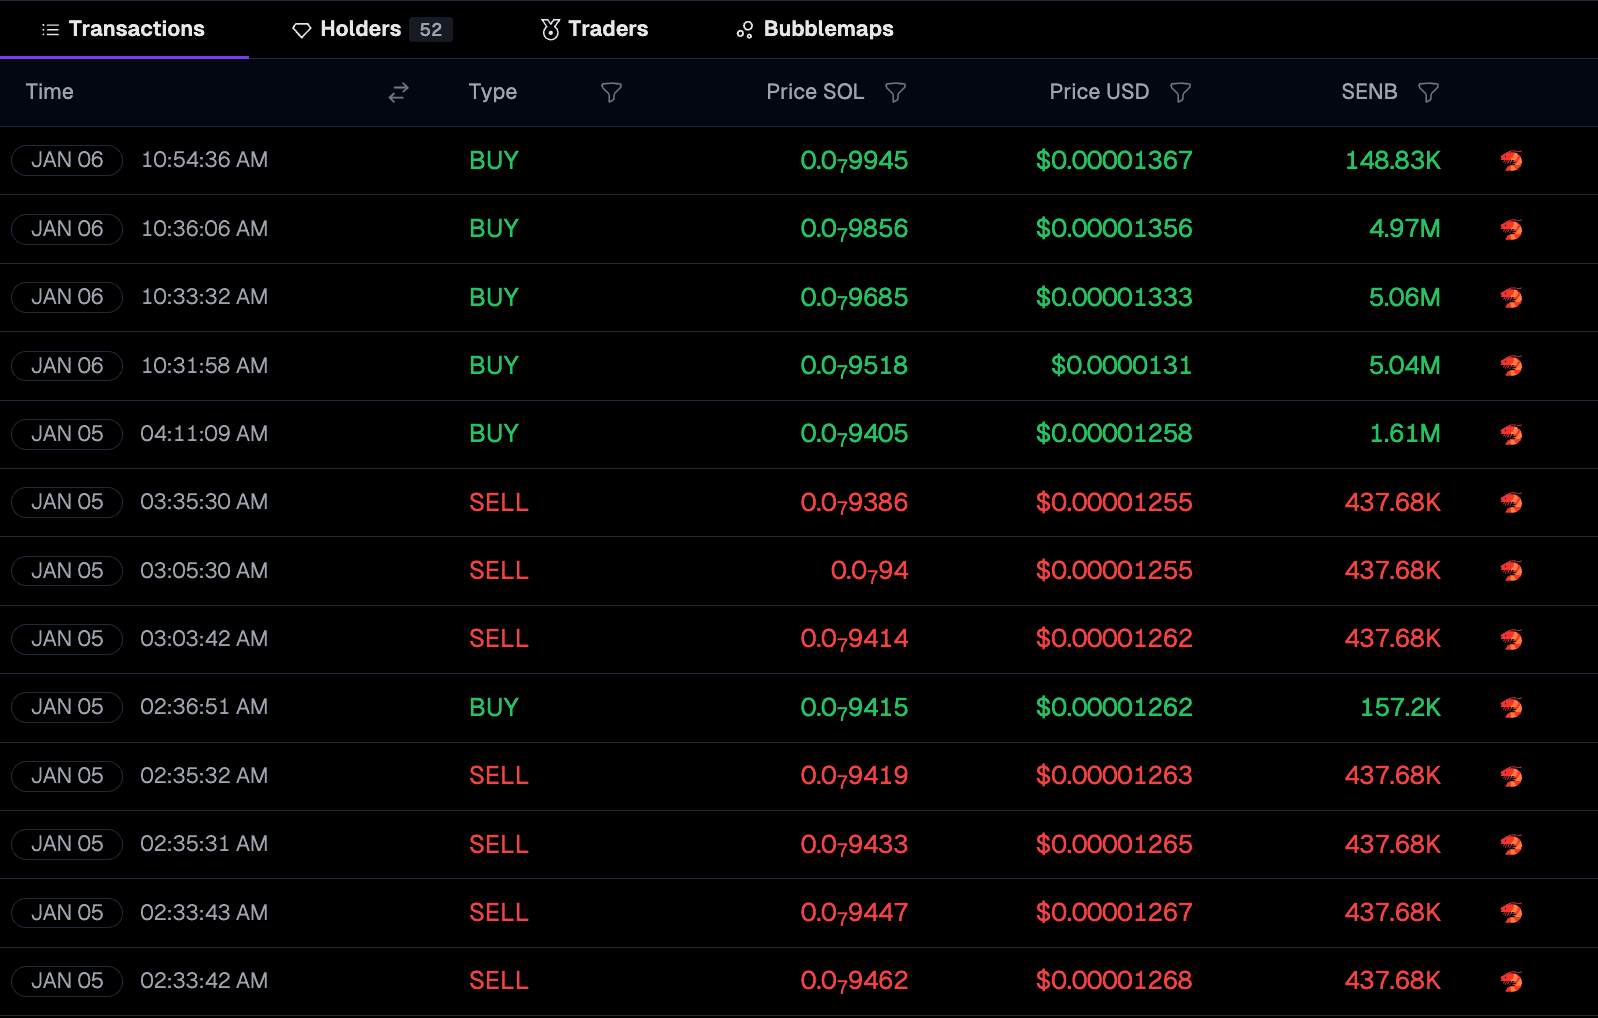Switch to the Transactions tab
Image resolution: width=1598 pixels, height=1018 pixels.
123,29
